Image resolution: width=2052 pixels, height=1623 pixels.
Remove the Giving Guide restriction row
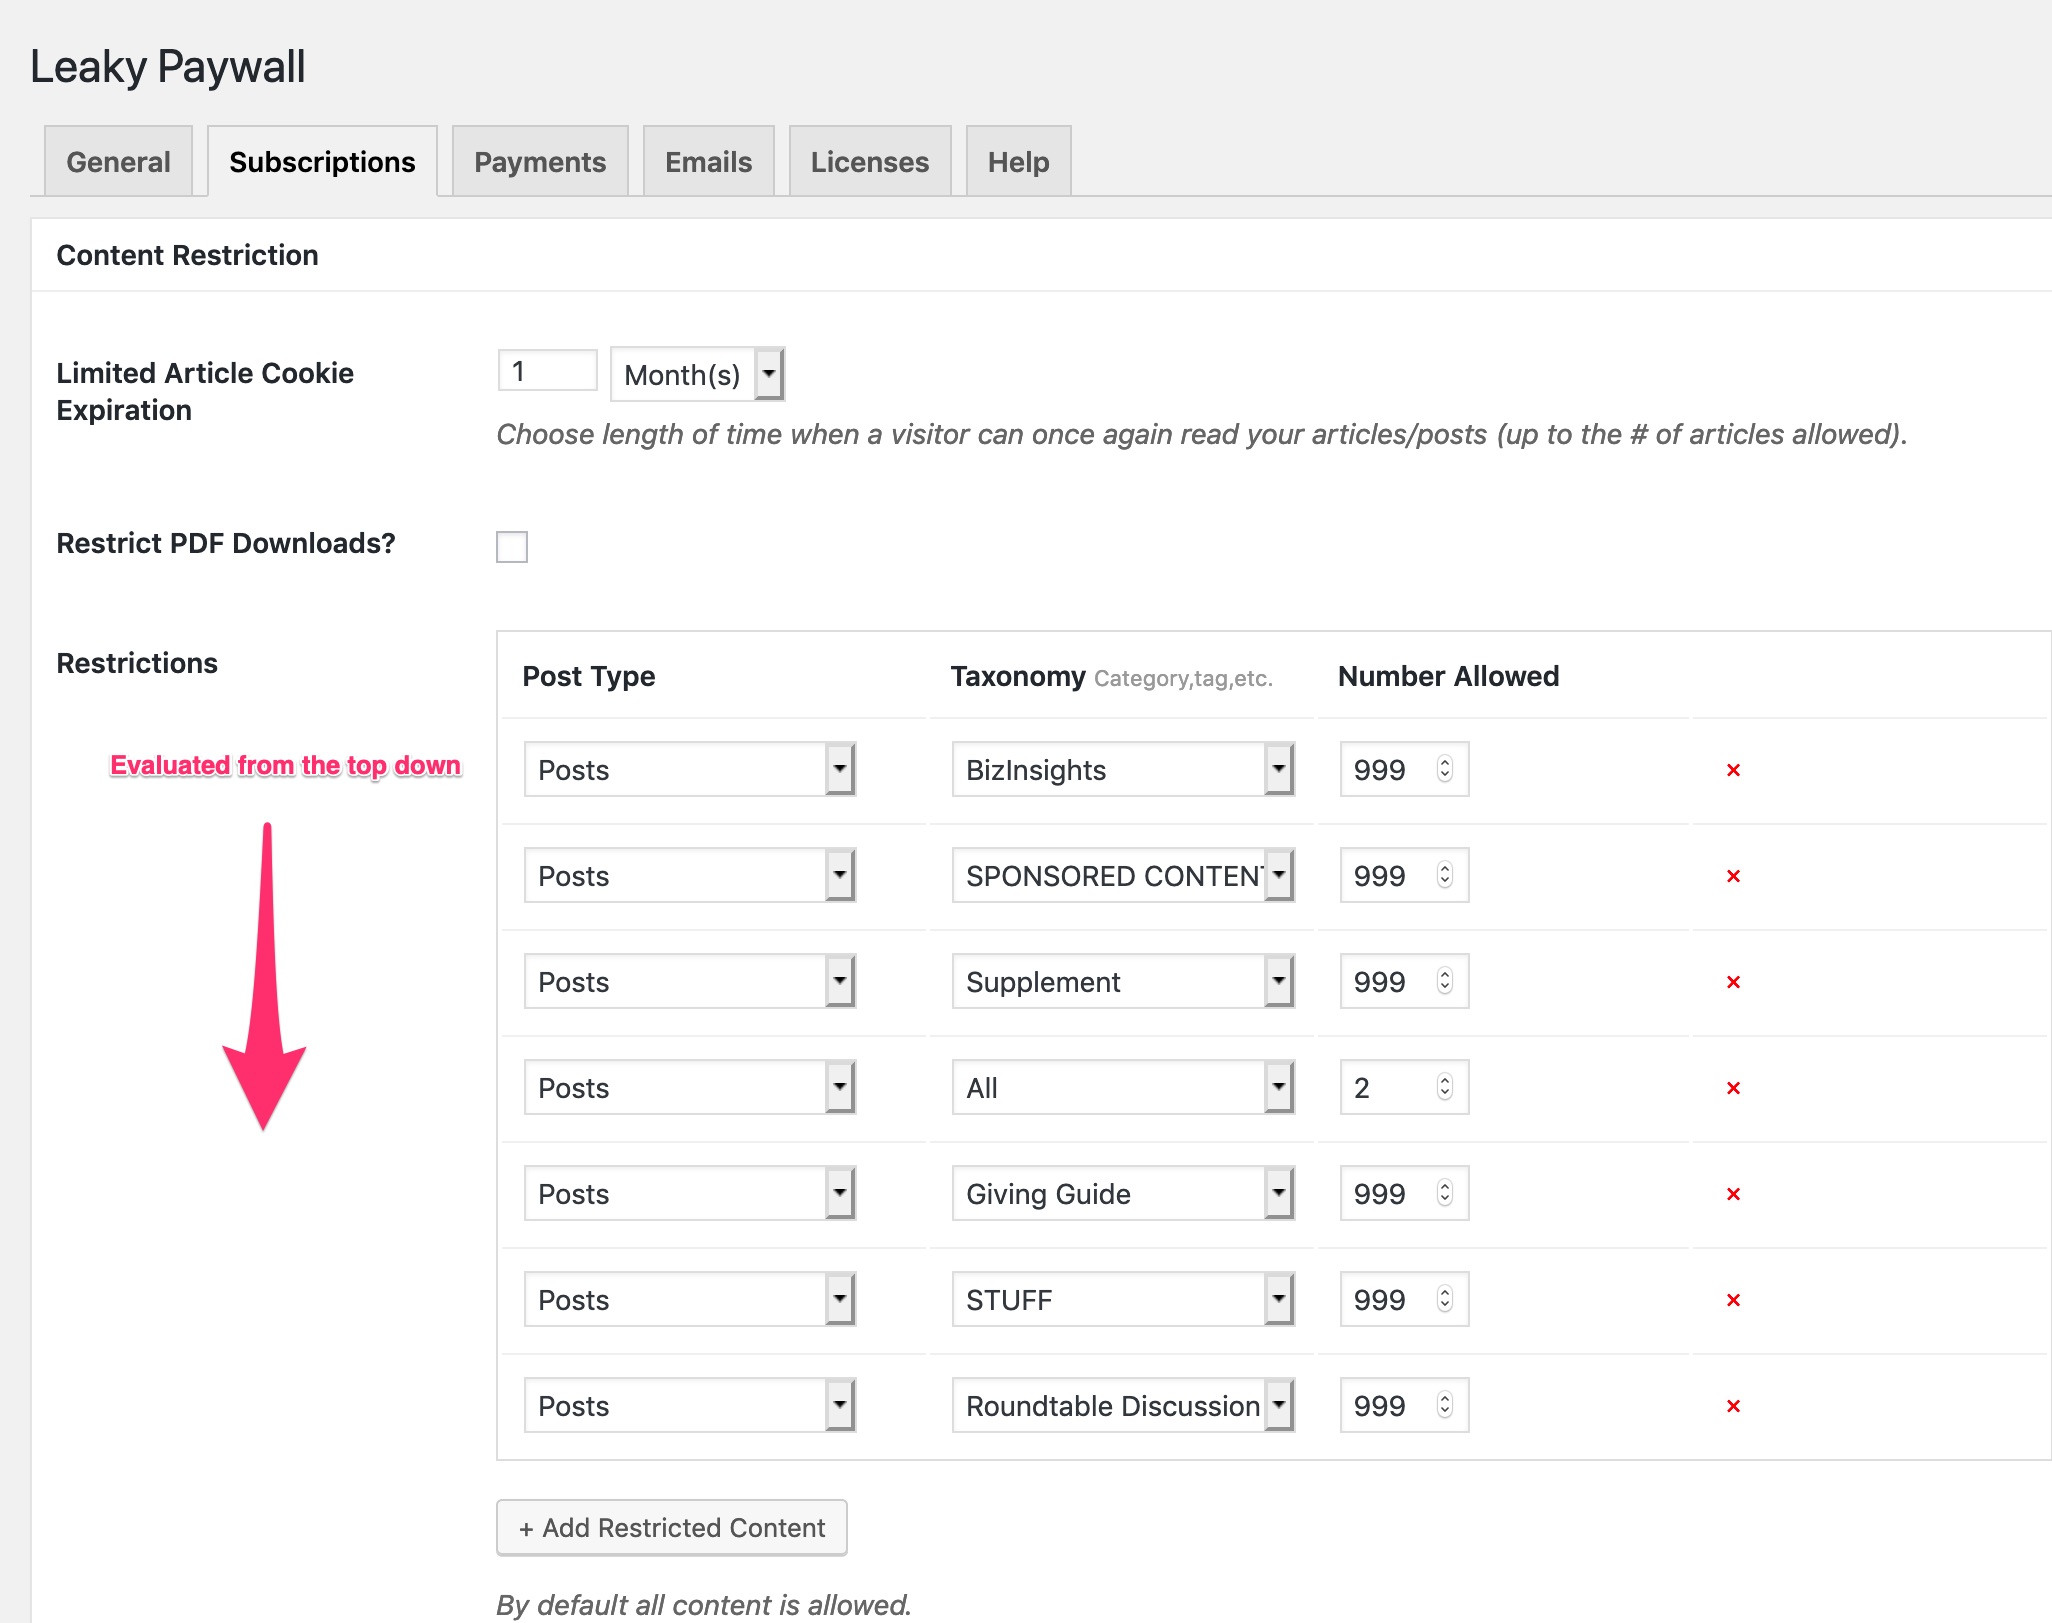pos(1733,1194)
